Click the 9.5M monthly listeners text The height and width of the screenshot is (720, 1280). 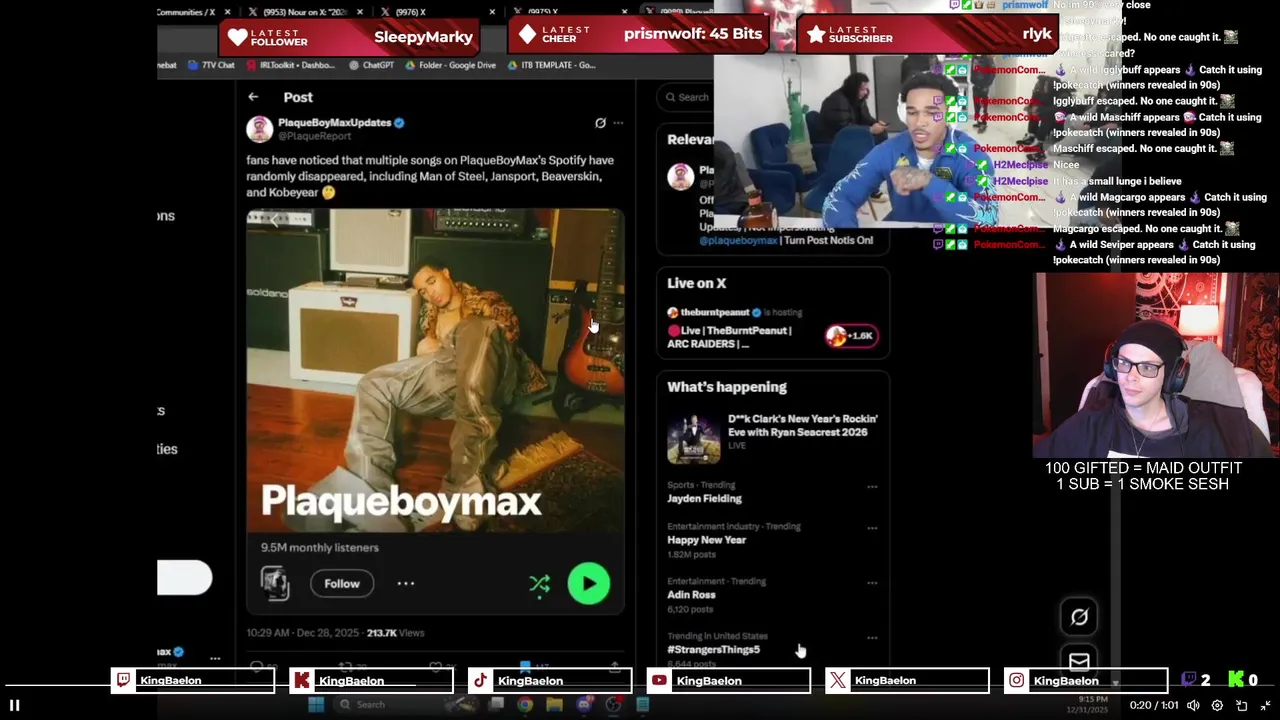click(320, 547)
